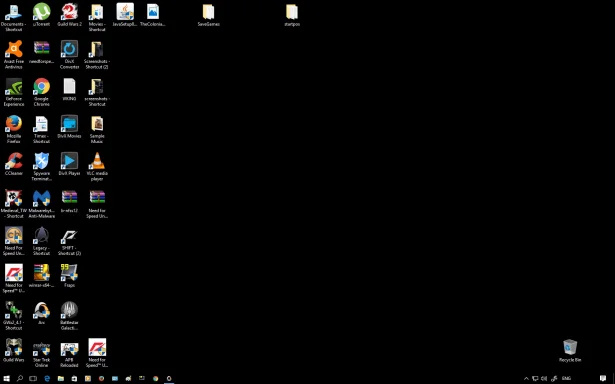Select Screenshots - Shortcut (2) icon

97,54
